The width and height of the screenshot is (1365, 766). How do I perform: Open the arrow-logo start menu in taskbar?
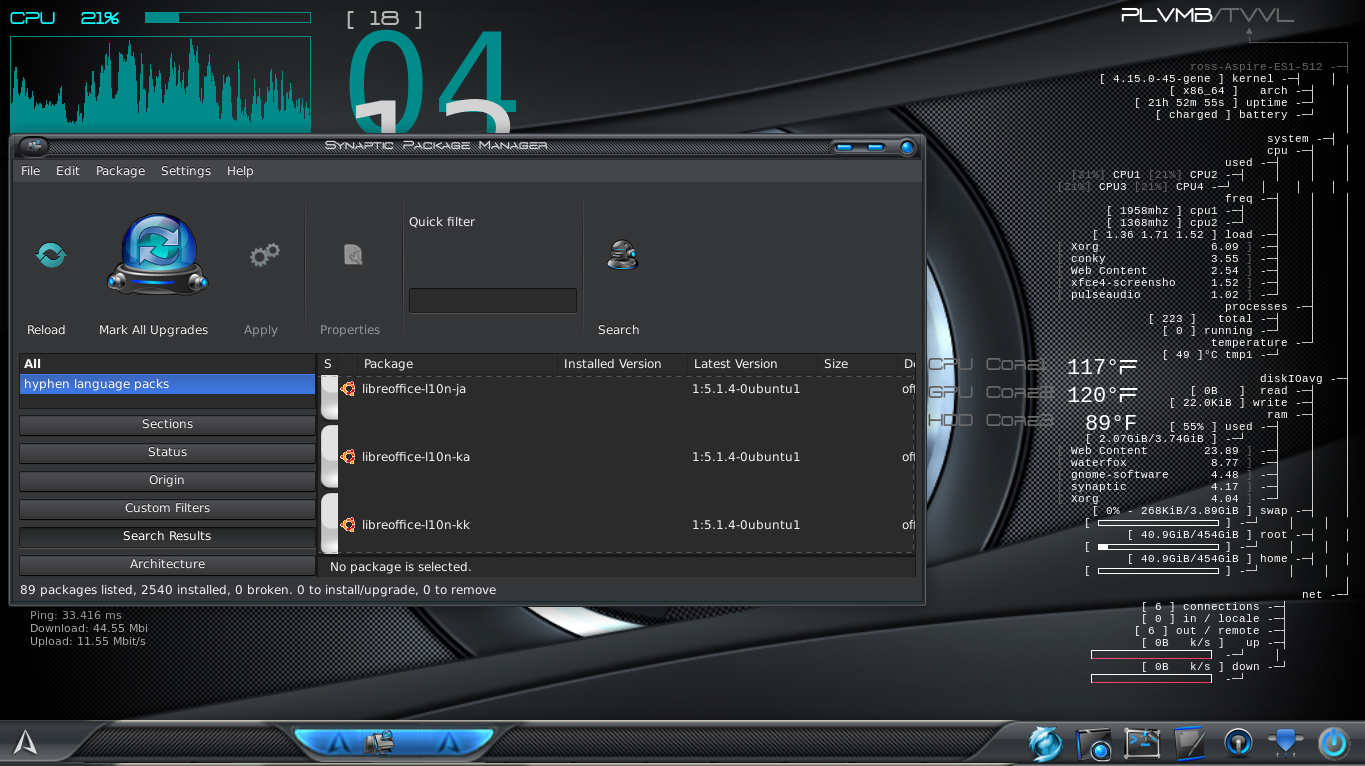25,742
